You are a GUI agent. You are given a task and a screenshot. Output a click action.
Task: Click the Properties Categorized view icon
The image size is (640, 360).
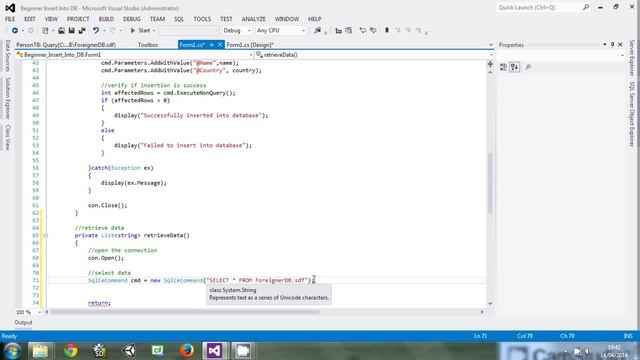coord(504,67)
